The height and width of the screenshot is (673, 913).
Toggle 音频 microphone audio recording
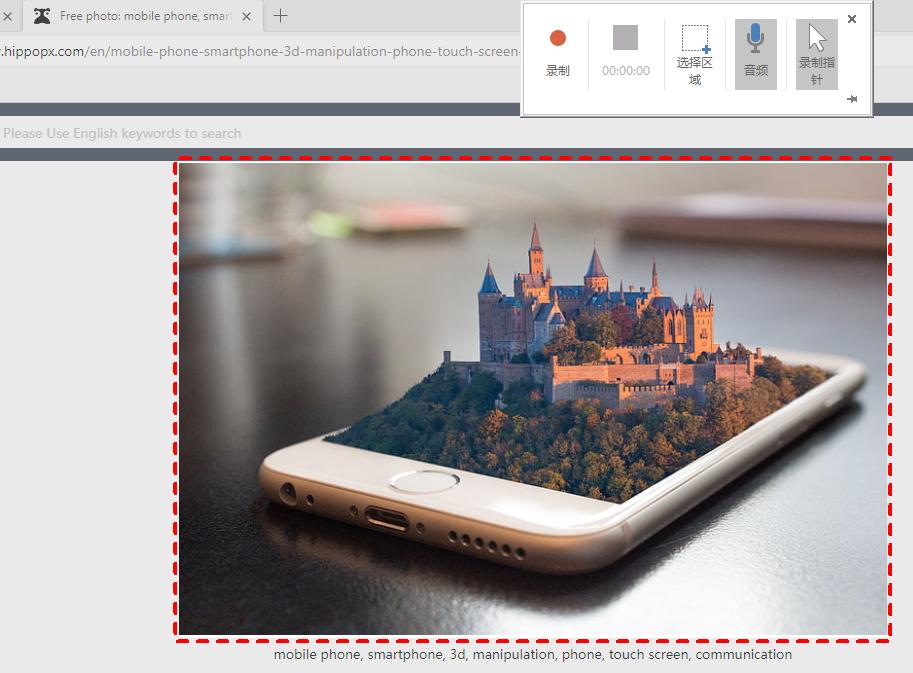pyautogui.click(x=755, y=54)
